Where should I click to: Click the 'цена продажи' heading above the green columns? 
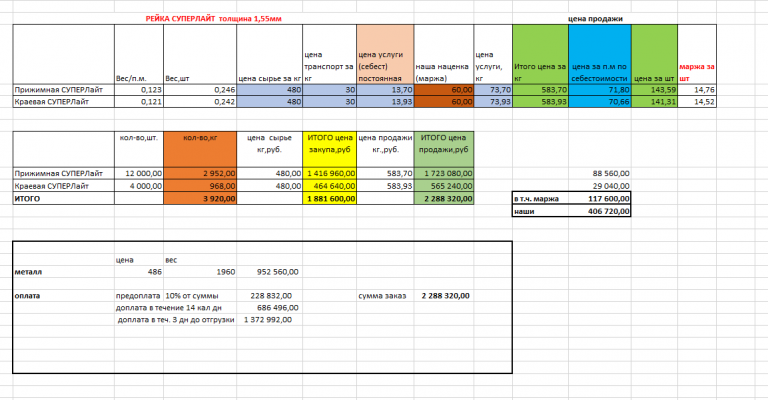tap(595, 19)
